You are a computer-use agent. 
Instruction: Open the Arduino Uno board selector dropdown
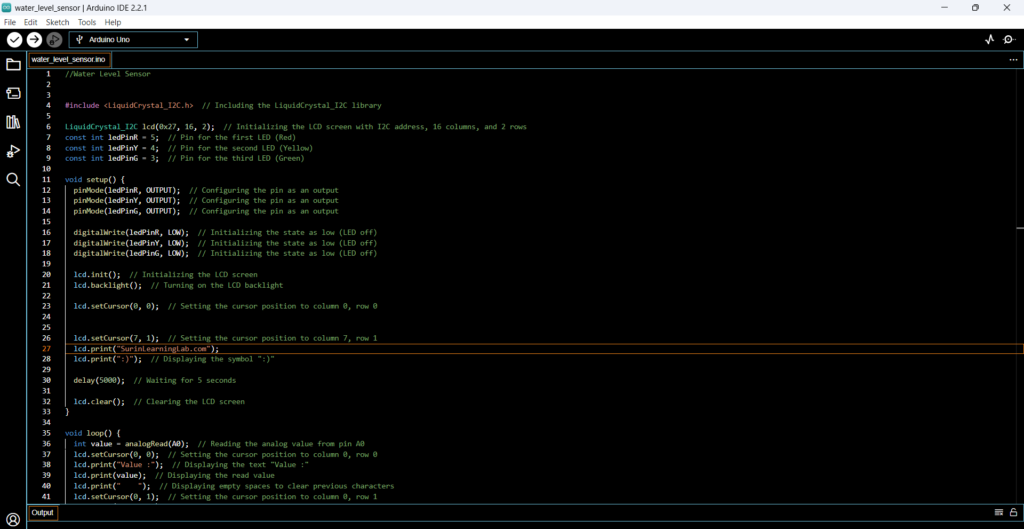click(x=133, y=40)
